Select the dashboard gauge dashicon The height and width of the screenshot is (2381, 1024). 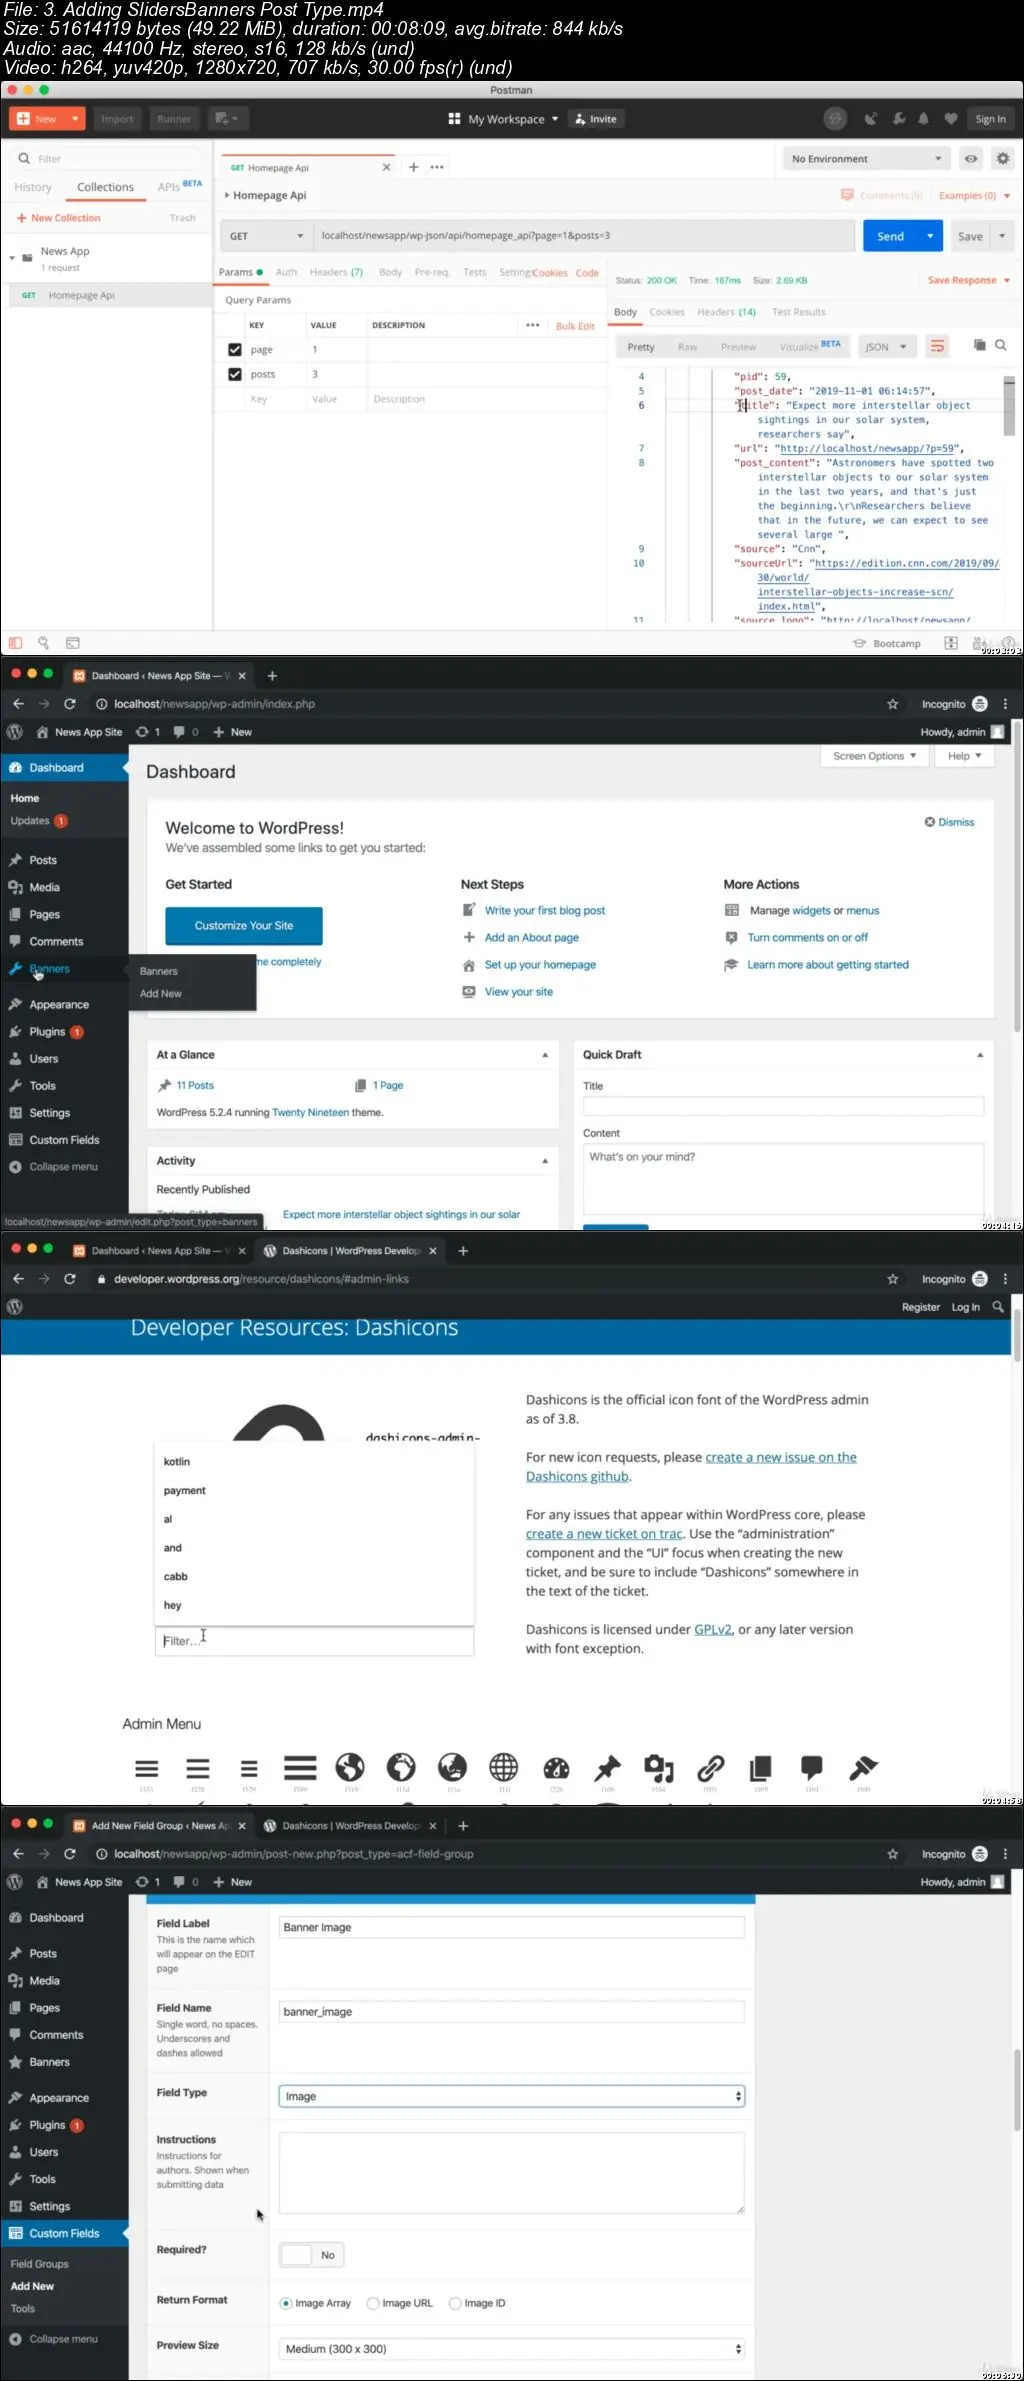[556, 1768]
